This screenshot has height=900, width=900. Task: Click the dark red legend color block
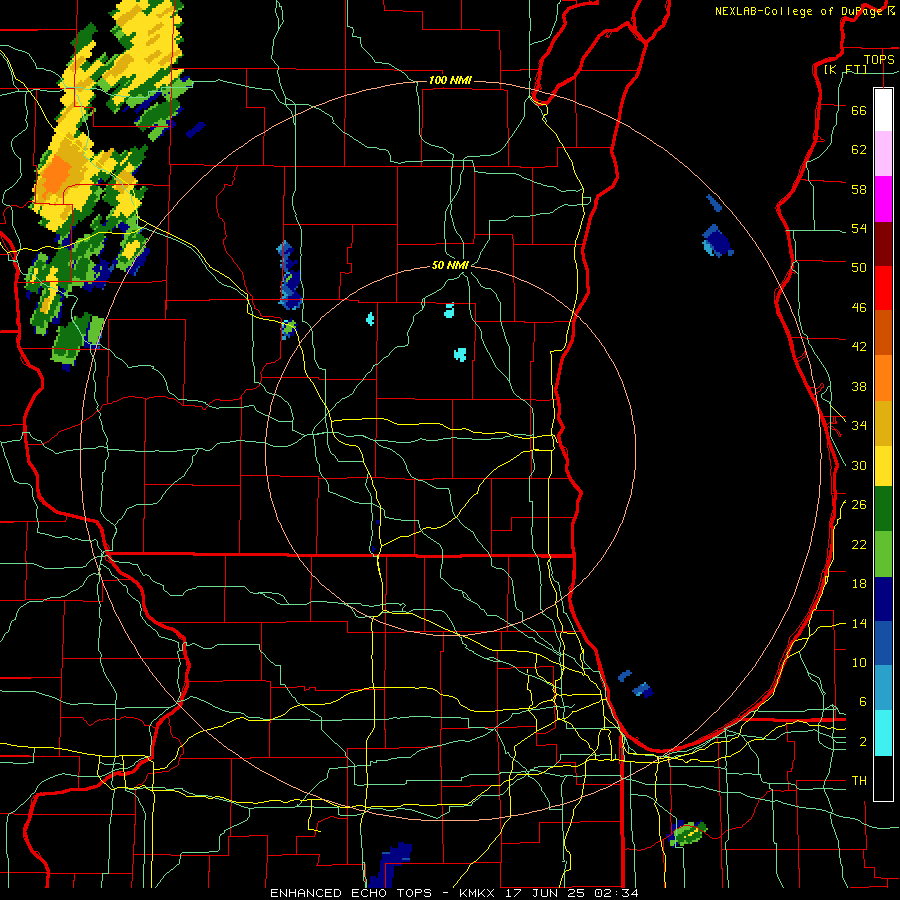[883, 243]
